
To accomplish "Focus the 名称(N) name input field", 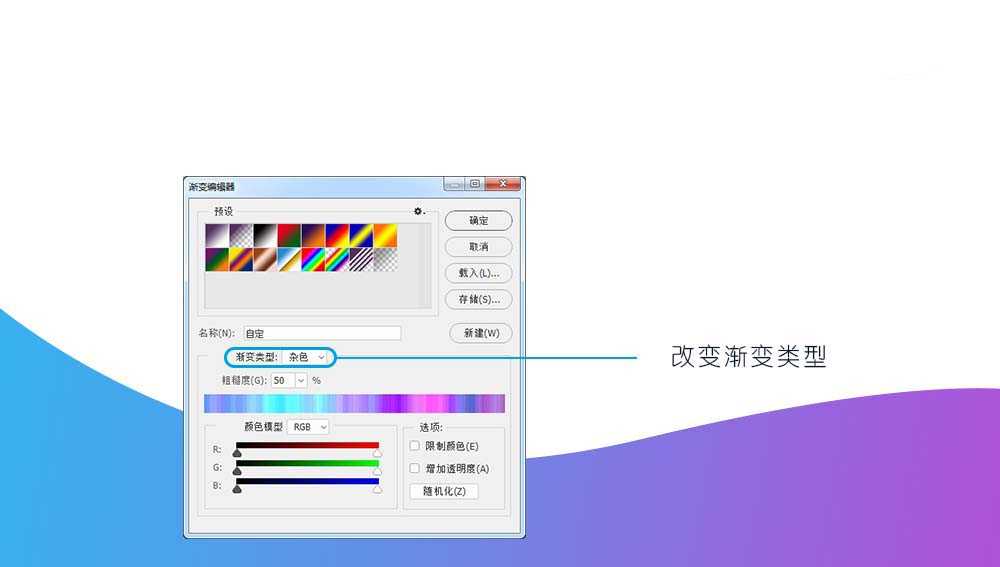I will [322, 333].
